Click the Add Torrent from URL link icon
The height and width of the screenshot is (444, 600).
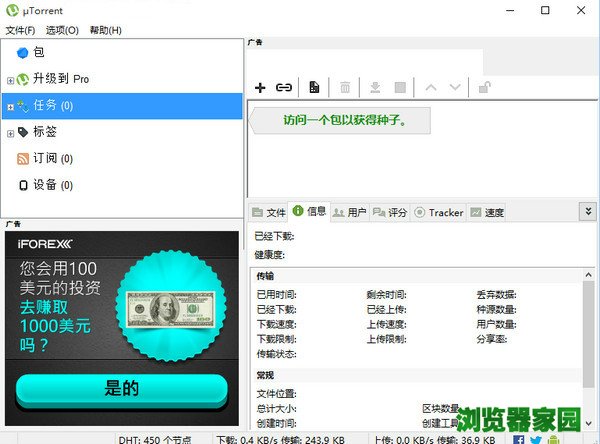pyautogui.click(x=284, y=88)
